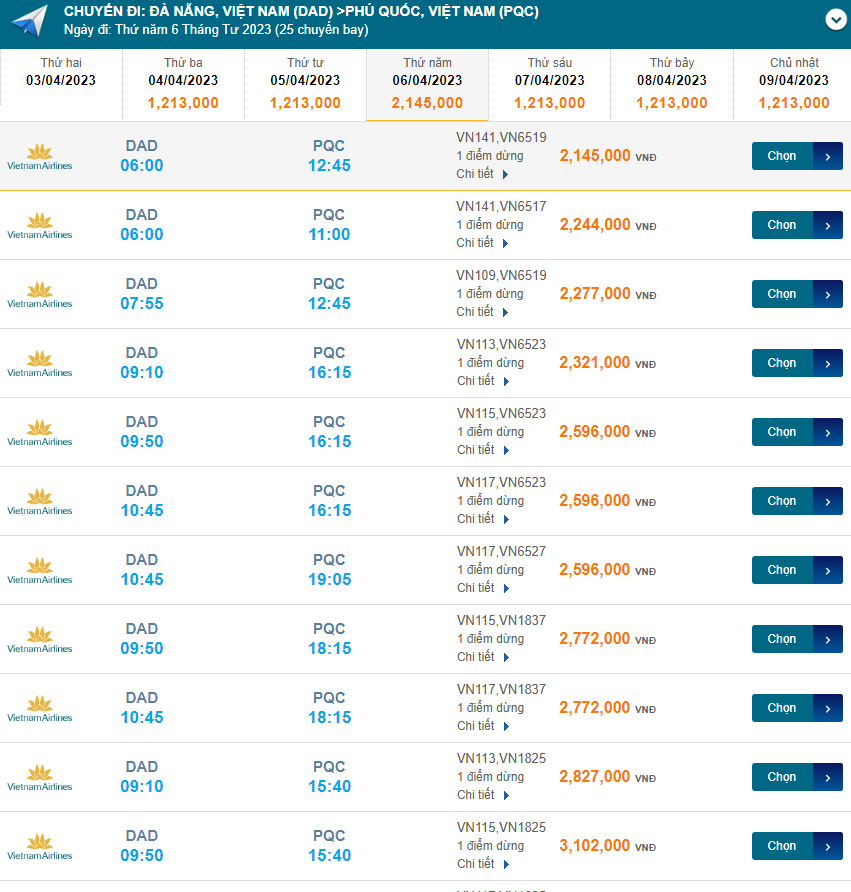The image size is (851, 892).
Task: Click Vietnam Airlines logo on first flight row
Action: click(40, 157)
